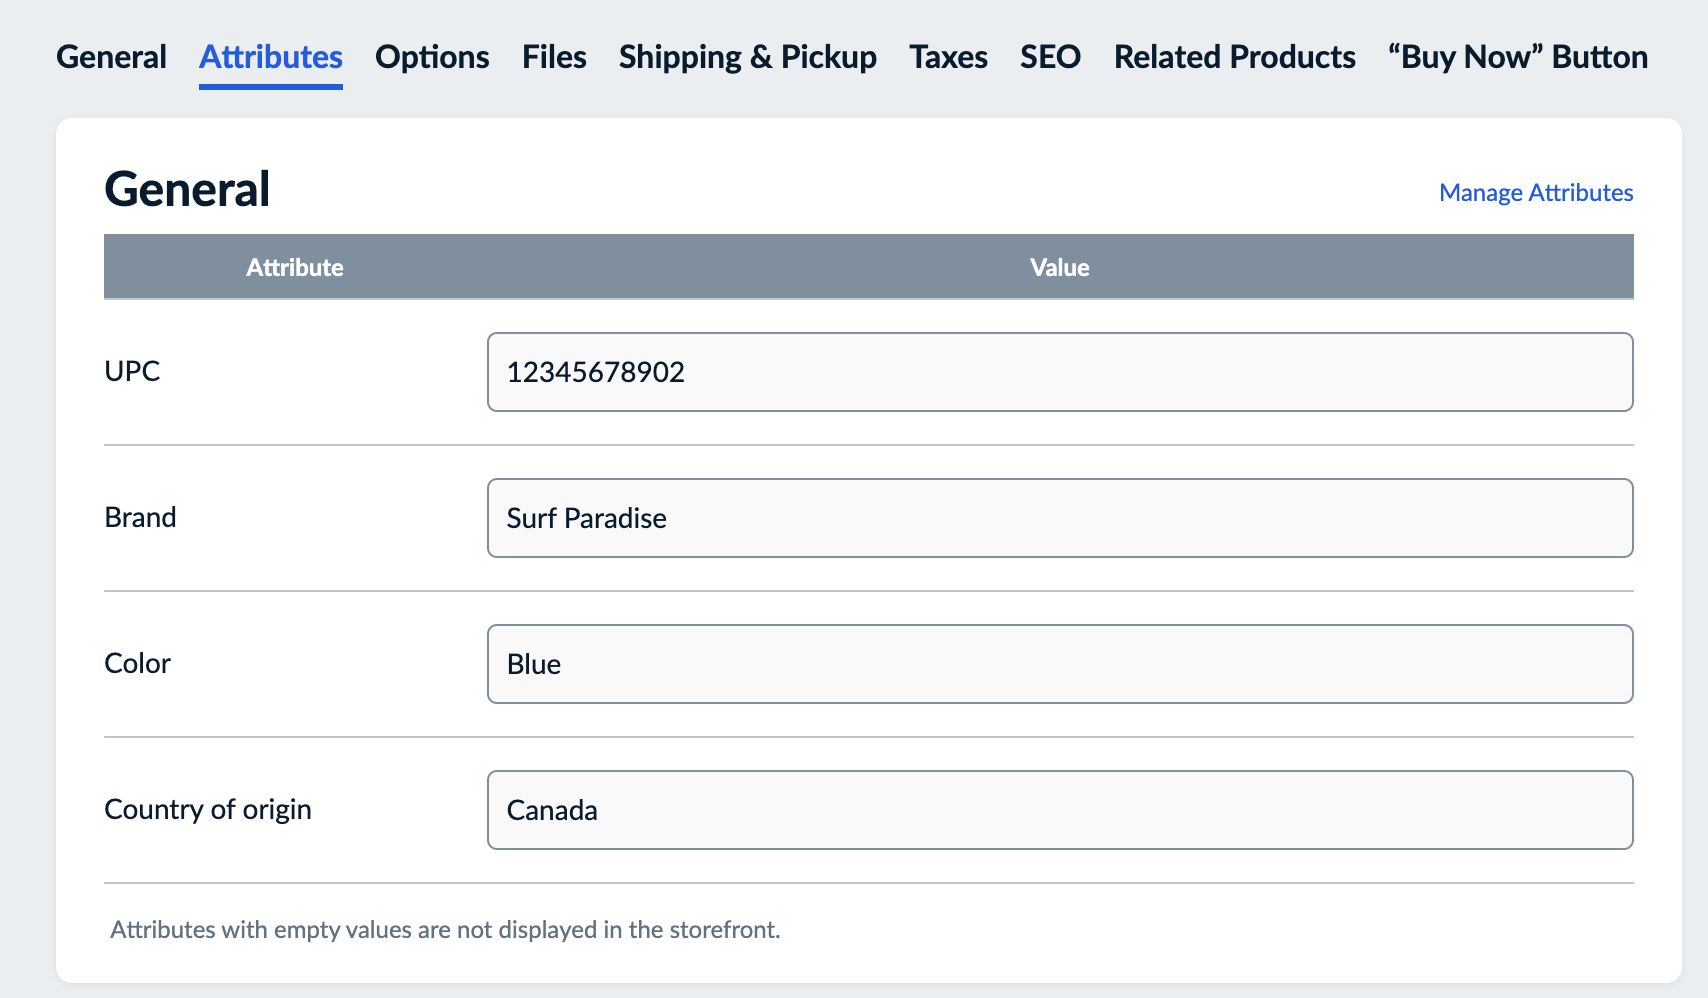Click the Brand attribute label

click(x=140, y=517)
